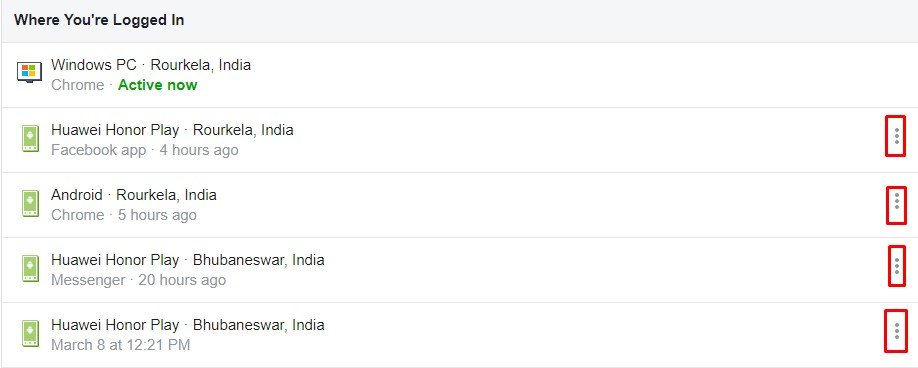This screenshot has height=368, width=918.
Task: Click the 'Messenger · 20 hours ago' text
Action: point(138,280)
